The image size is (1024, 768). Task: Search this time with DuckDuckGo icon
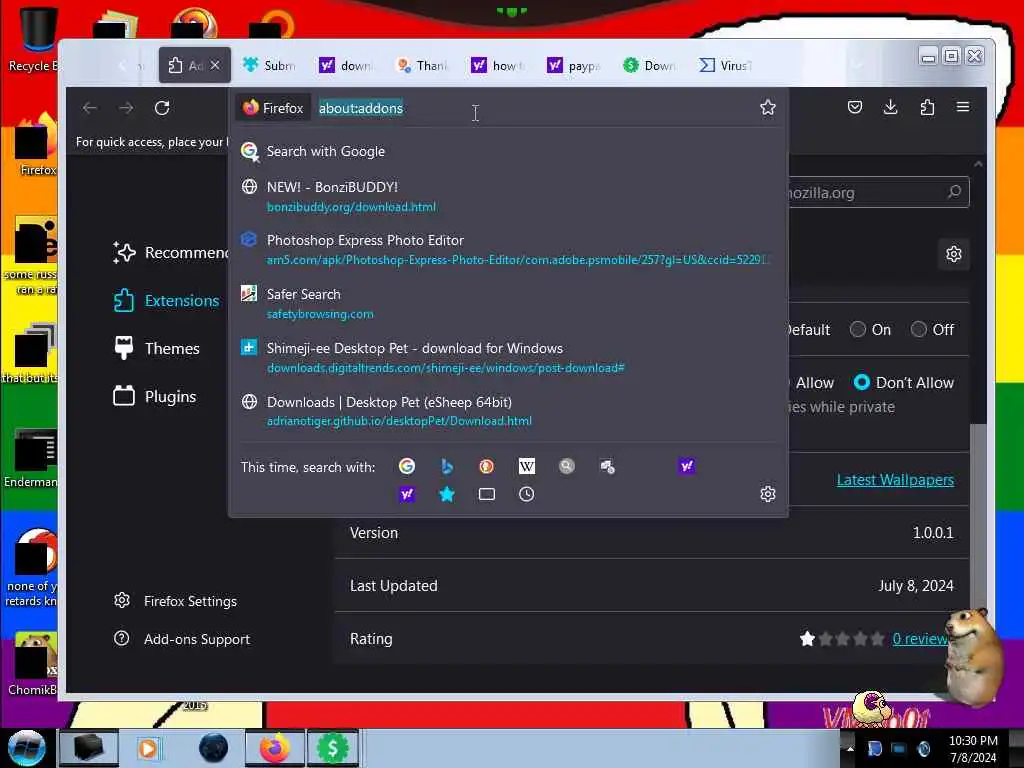(487, 466)
